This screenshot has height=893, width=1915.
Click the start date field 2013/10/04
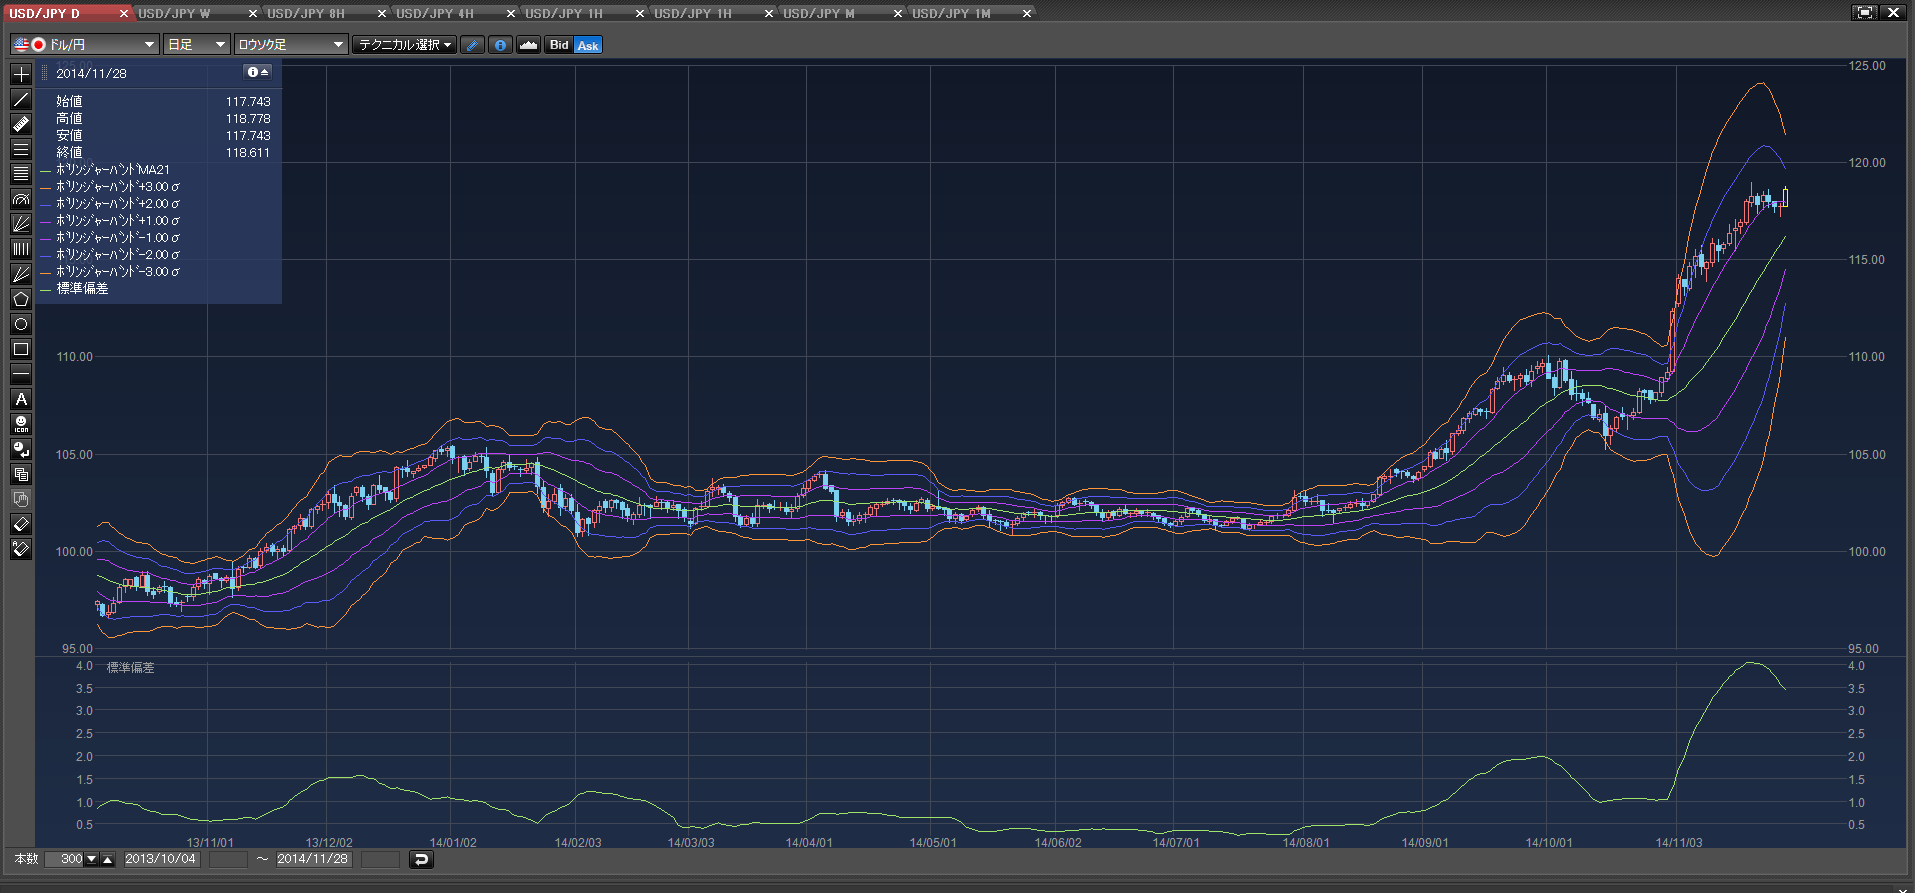point(161,859)
